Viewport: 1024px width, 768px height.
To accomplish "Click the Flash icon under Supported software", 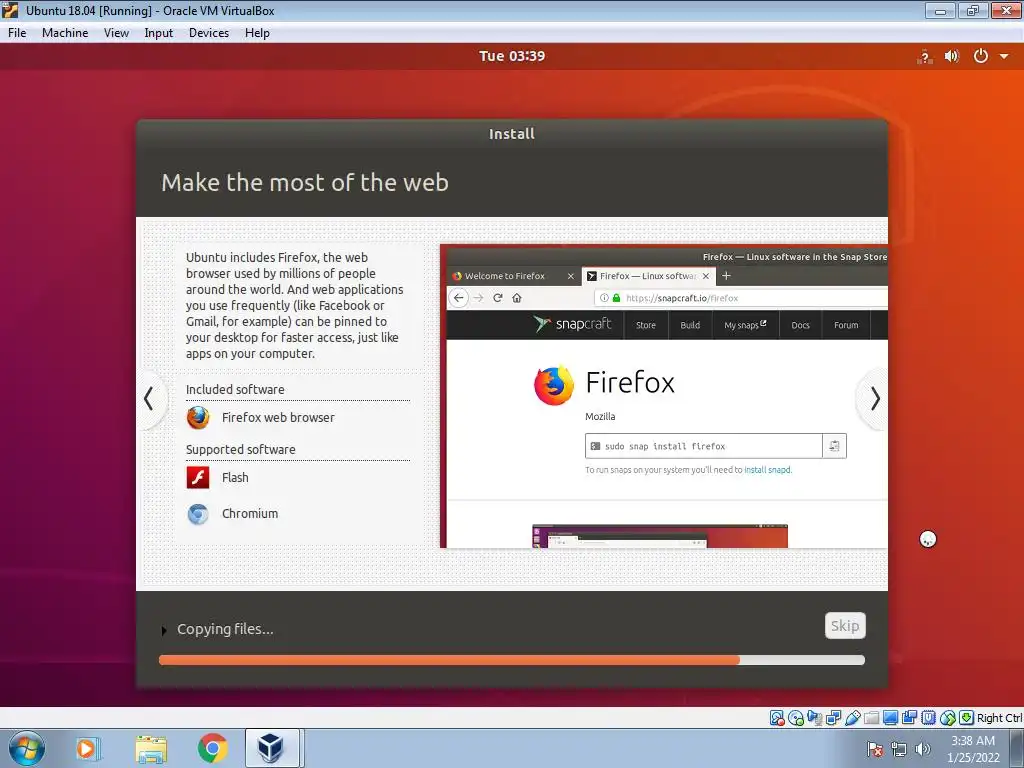I will coord(198,477).
